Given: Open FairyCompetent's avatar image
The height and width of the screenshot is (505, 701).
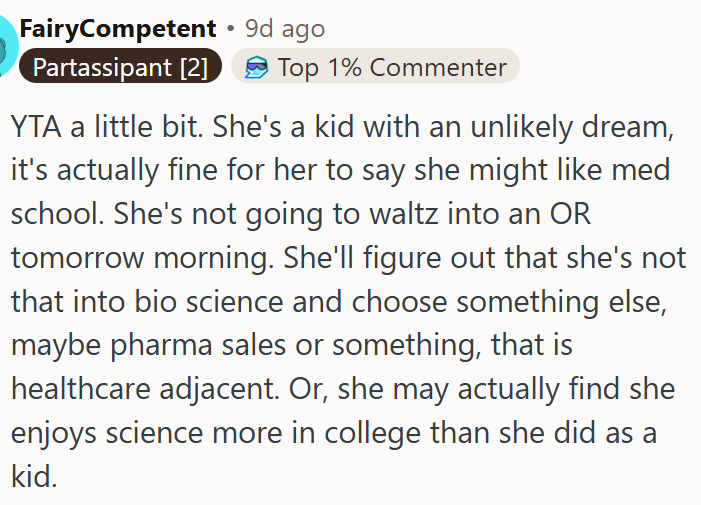Looking at the screenshot, I should pos(8,46).
